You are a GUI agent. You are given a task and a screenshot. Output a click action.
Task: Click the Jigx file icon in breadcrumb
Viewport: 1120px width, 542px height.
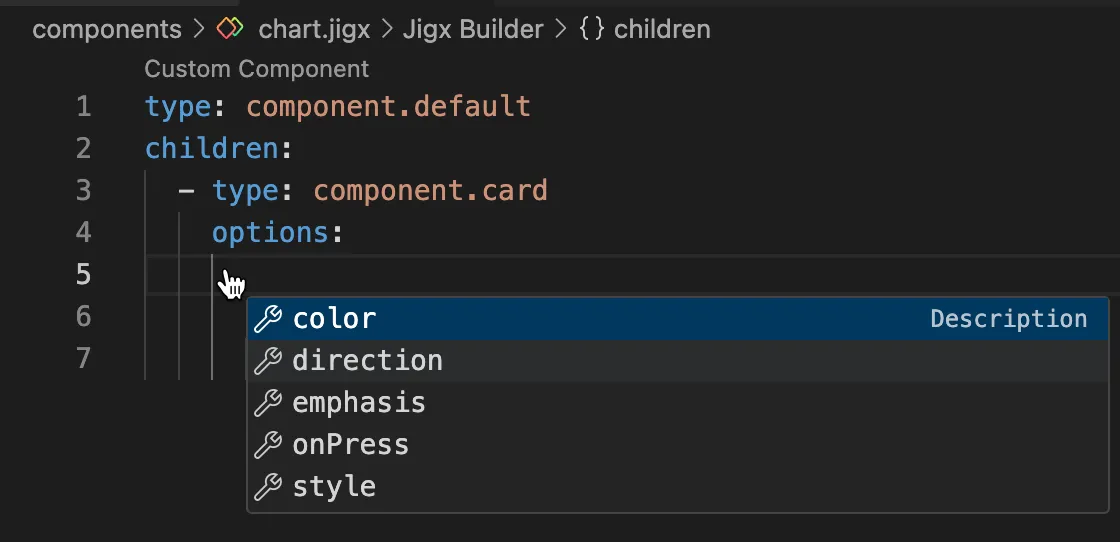[x=229, y=29]
